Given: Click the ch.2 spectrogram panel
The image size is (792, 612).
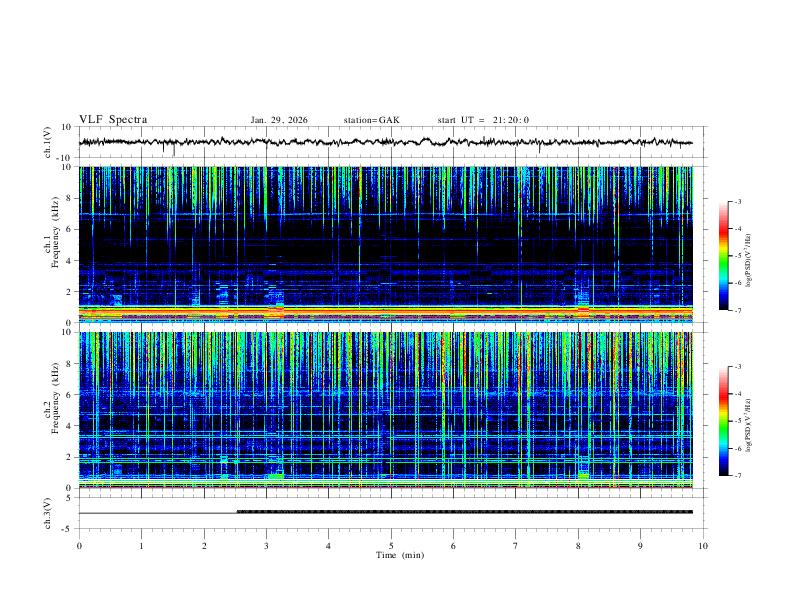Looking at the screenshot, I should [385, 410].
